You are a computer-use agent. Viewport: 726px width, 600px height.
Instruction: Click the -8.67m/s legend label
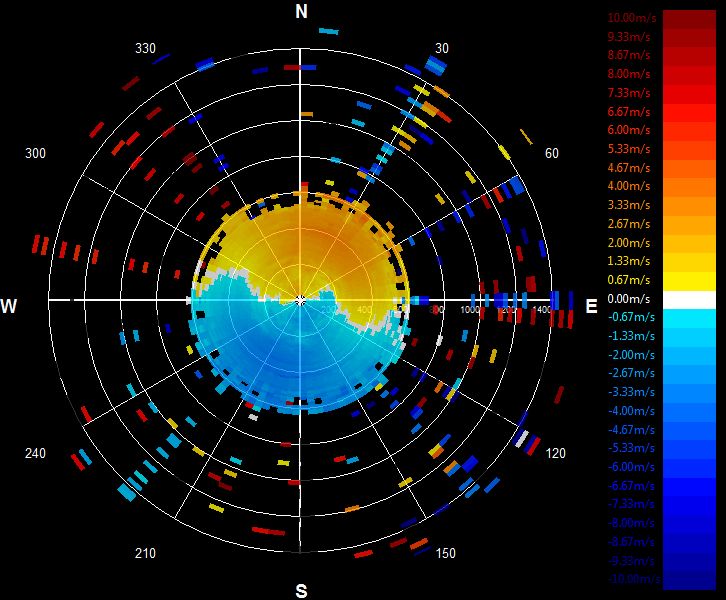tap(631, 542)
